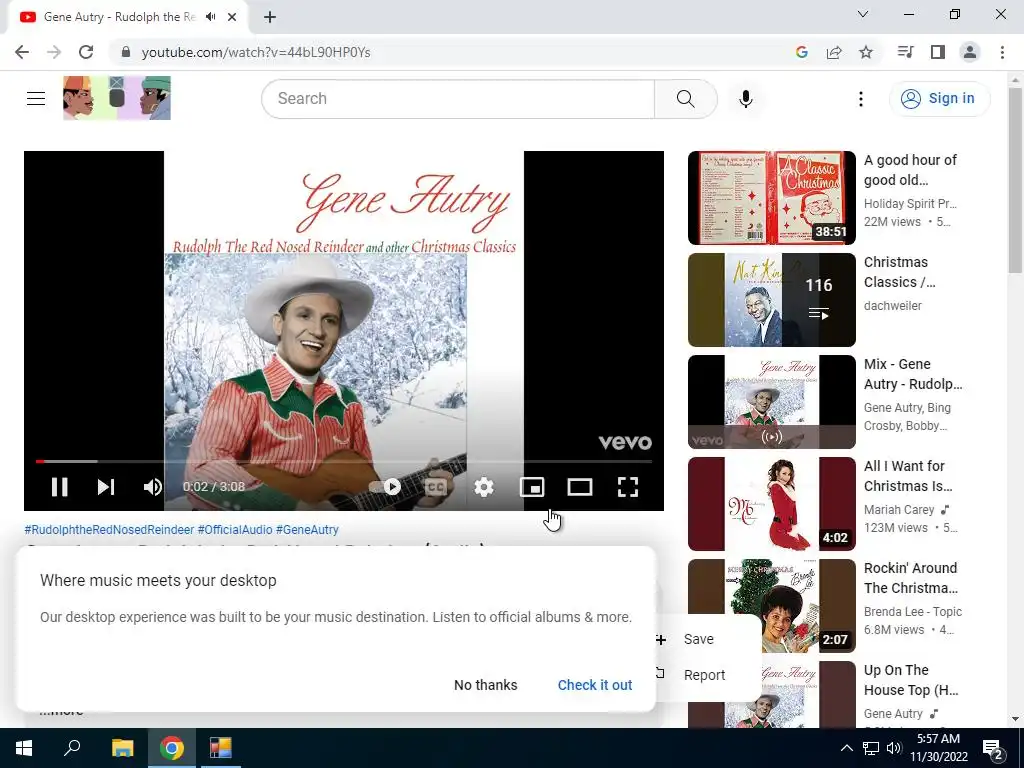Open Windows notification center

[x=993, y=748]
